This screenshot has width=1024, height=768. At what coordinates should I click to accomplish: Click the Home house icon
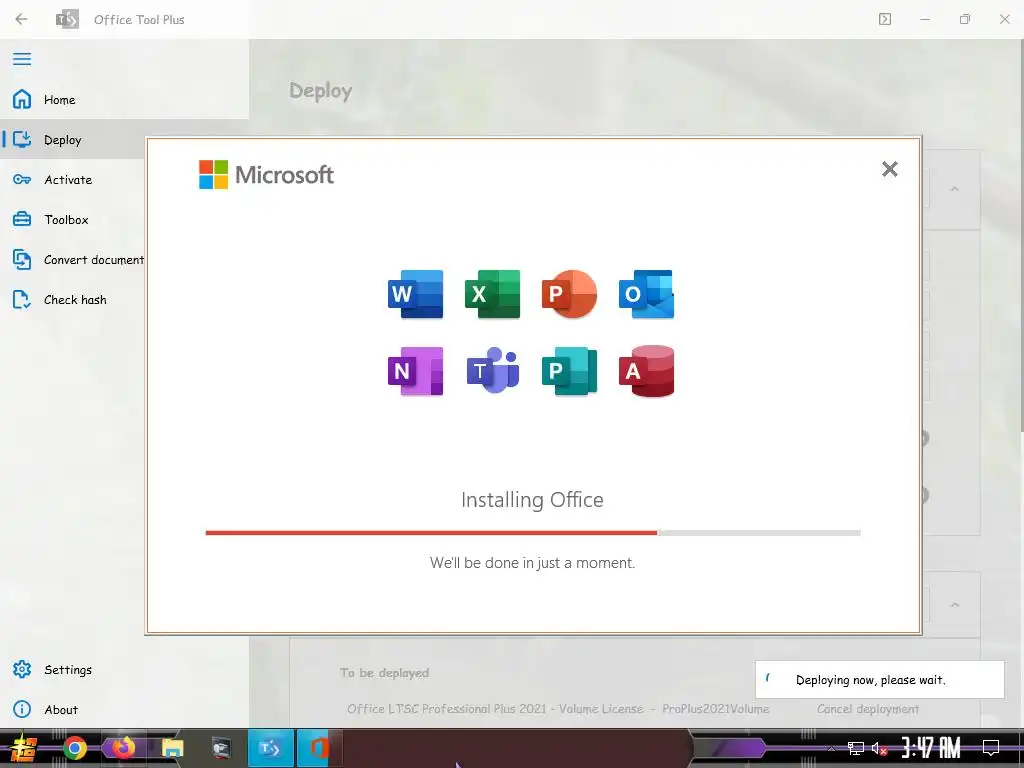22,99
